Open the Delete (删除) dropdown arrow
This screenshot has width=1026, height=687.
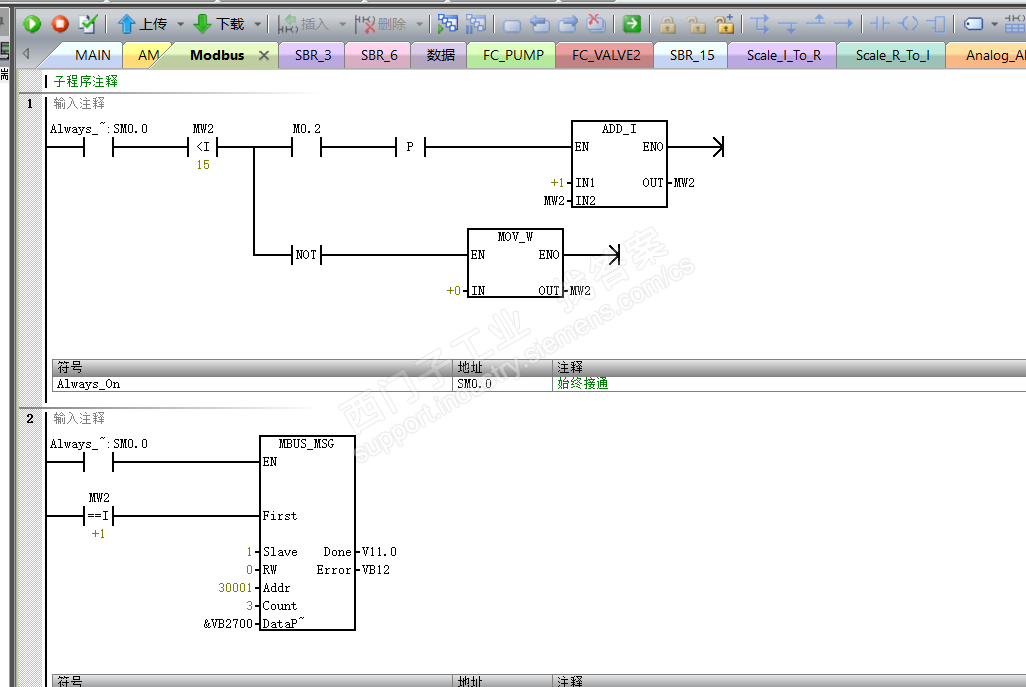[x=419, y=24]
